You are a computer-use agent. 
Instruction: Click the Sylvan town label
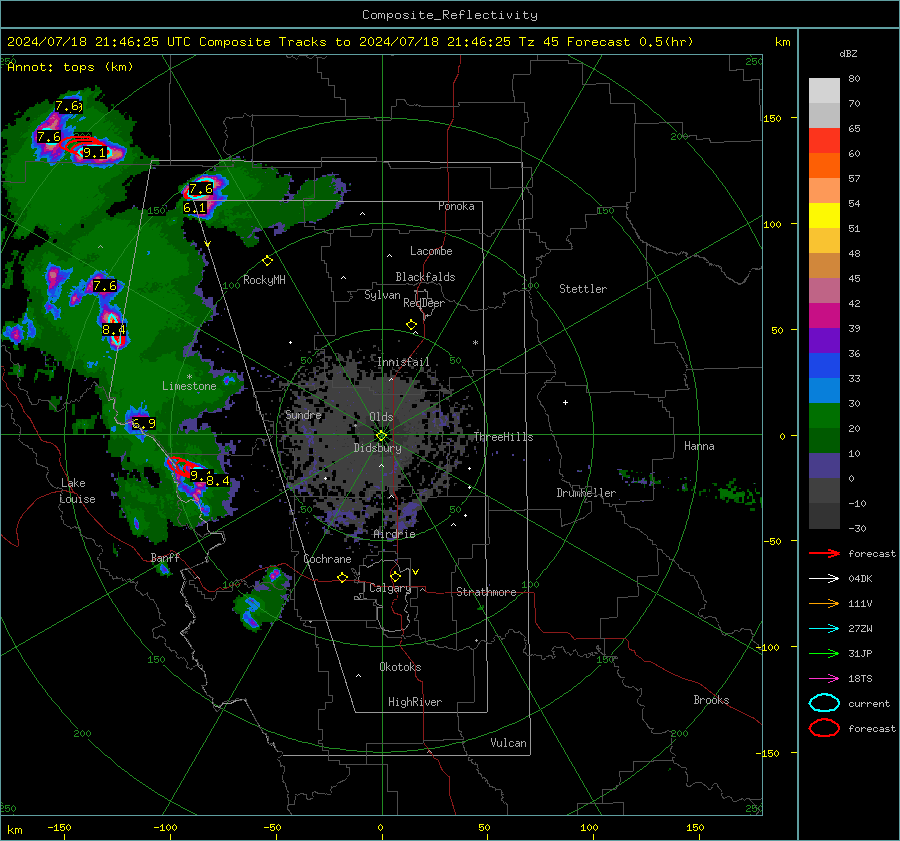tap(382, 295)
